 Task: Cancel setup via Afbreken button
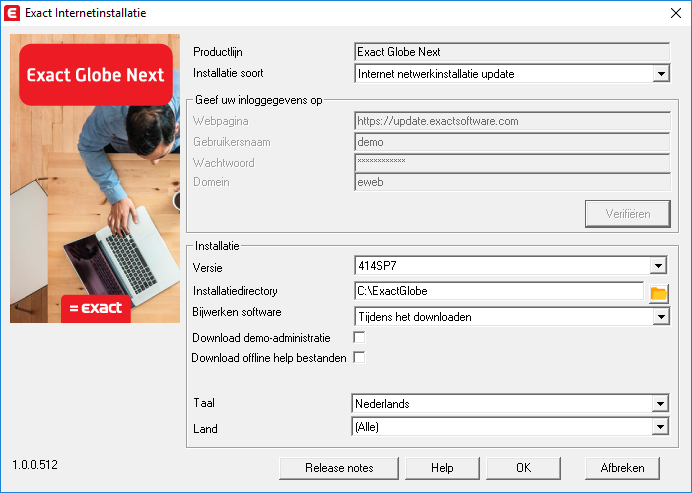pyautogui.click(x=622, y=468)
